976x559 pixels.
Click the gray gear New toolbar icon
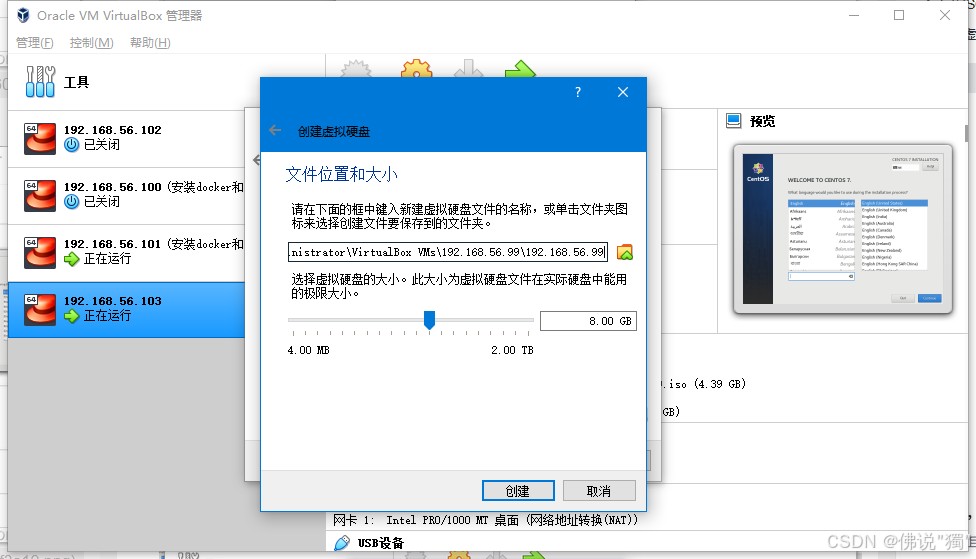[x=357, y=68]
